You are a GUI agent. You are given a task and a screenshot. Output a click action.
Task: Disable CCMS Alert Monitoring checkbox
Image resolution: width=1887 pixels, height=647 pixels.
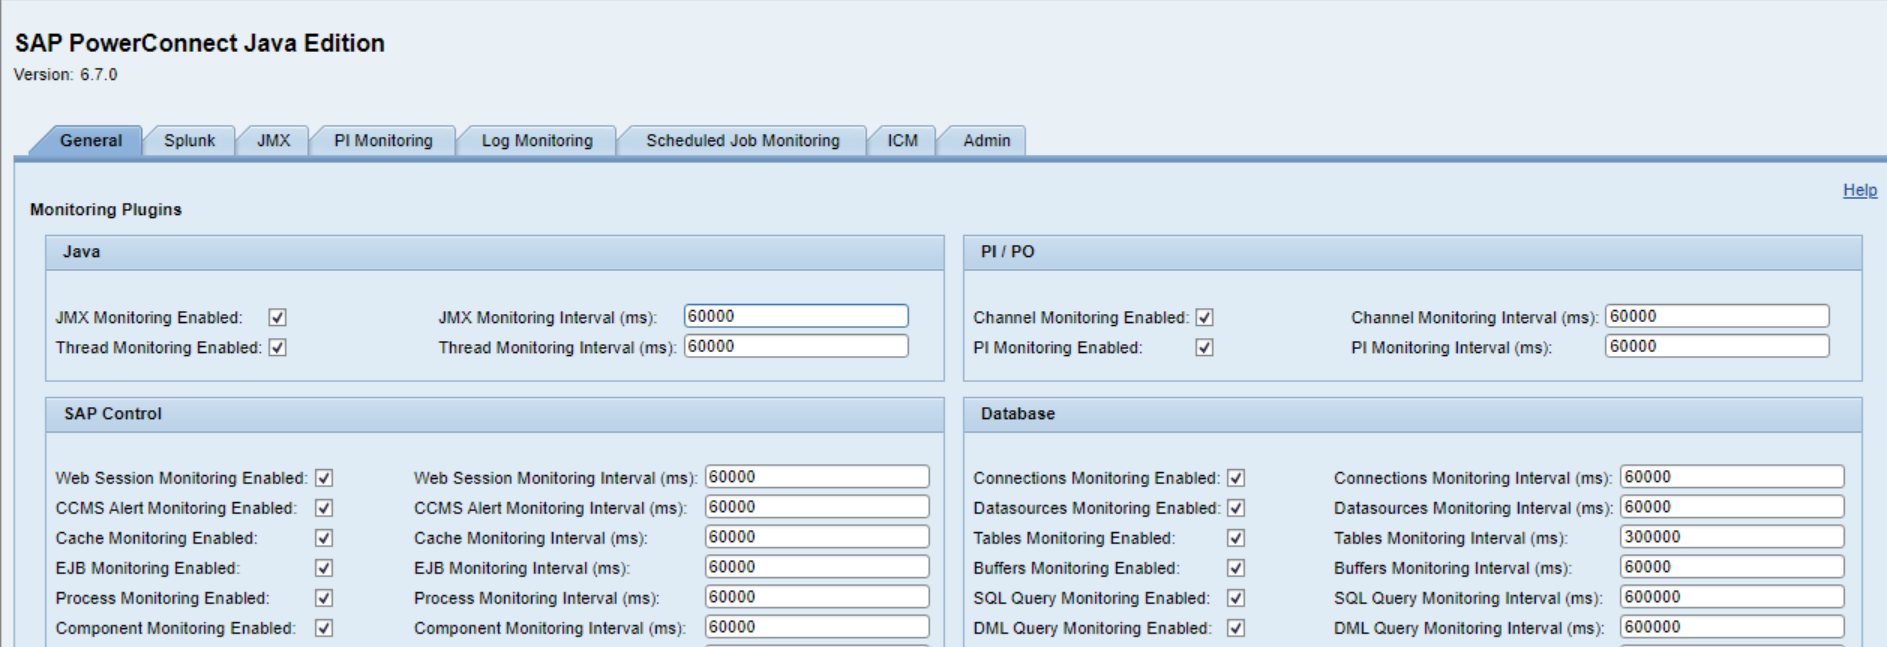click(x=324, y=509)
